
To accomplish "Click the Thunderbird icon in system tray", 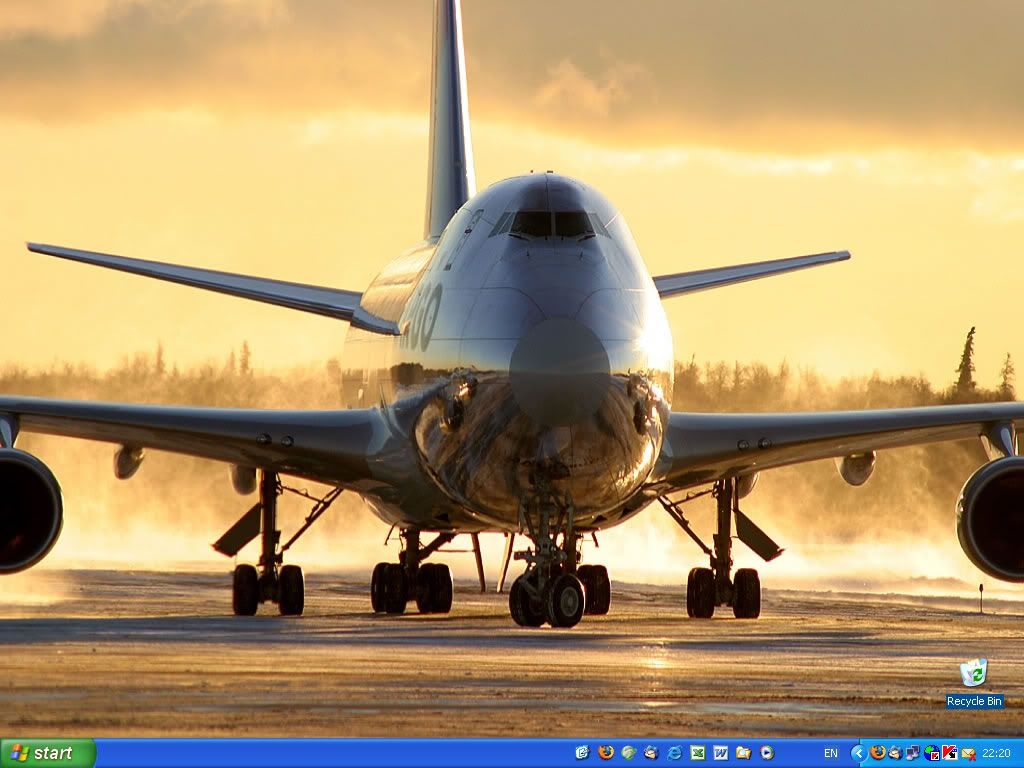I will click(x=895, y=753).
